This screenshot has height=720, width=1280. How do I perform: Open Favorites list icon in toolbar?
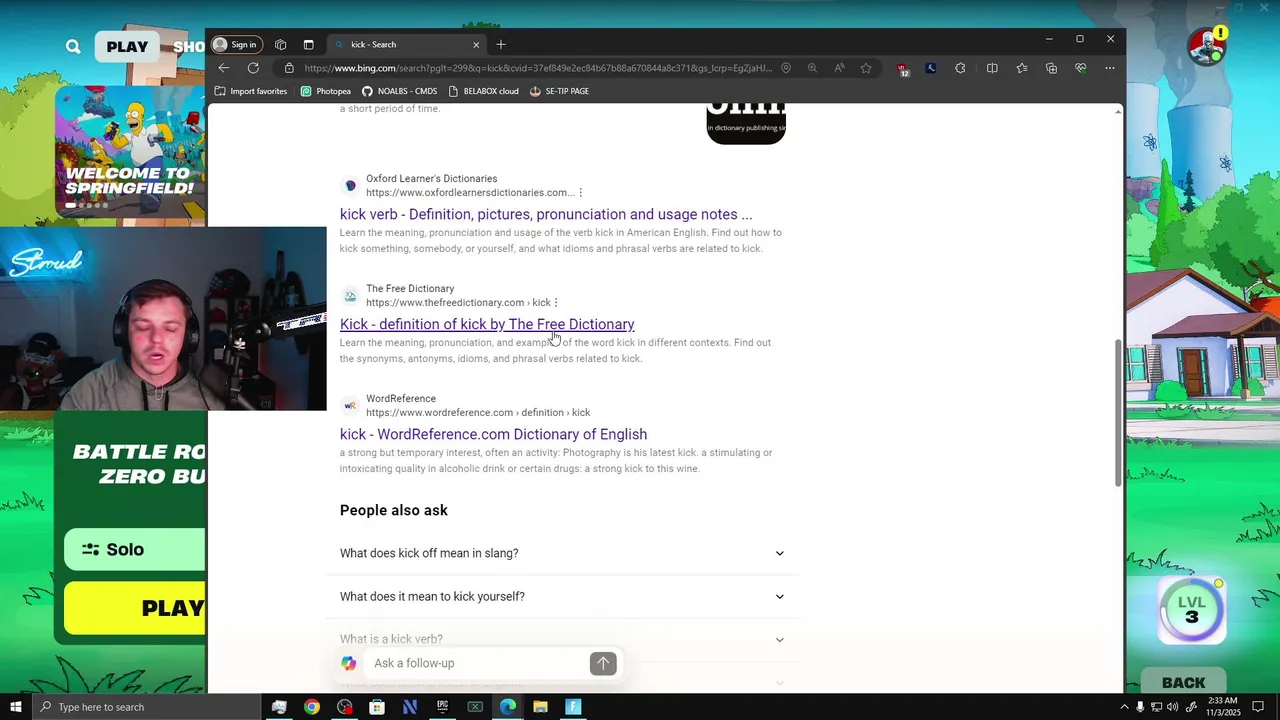pos(1022,68)
